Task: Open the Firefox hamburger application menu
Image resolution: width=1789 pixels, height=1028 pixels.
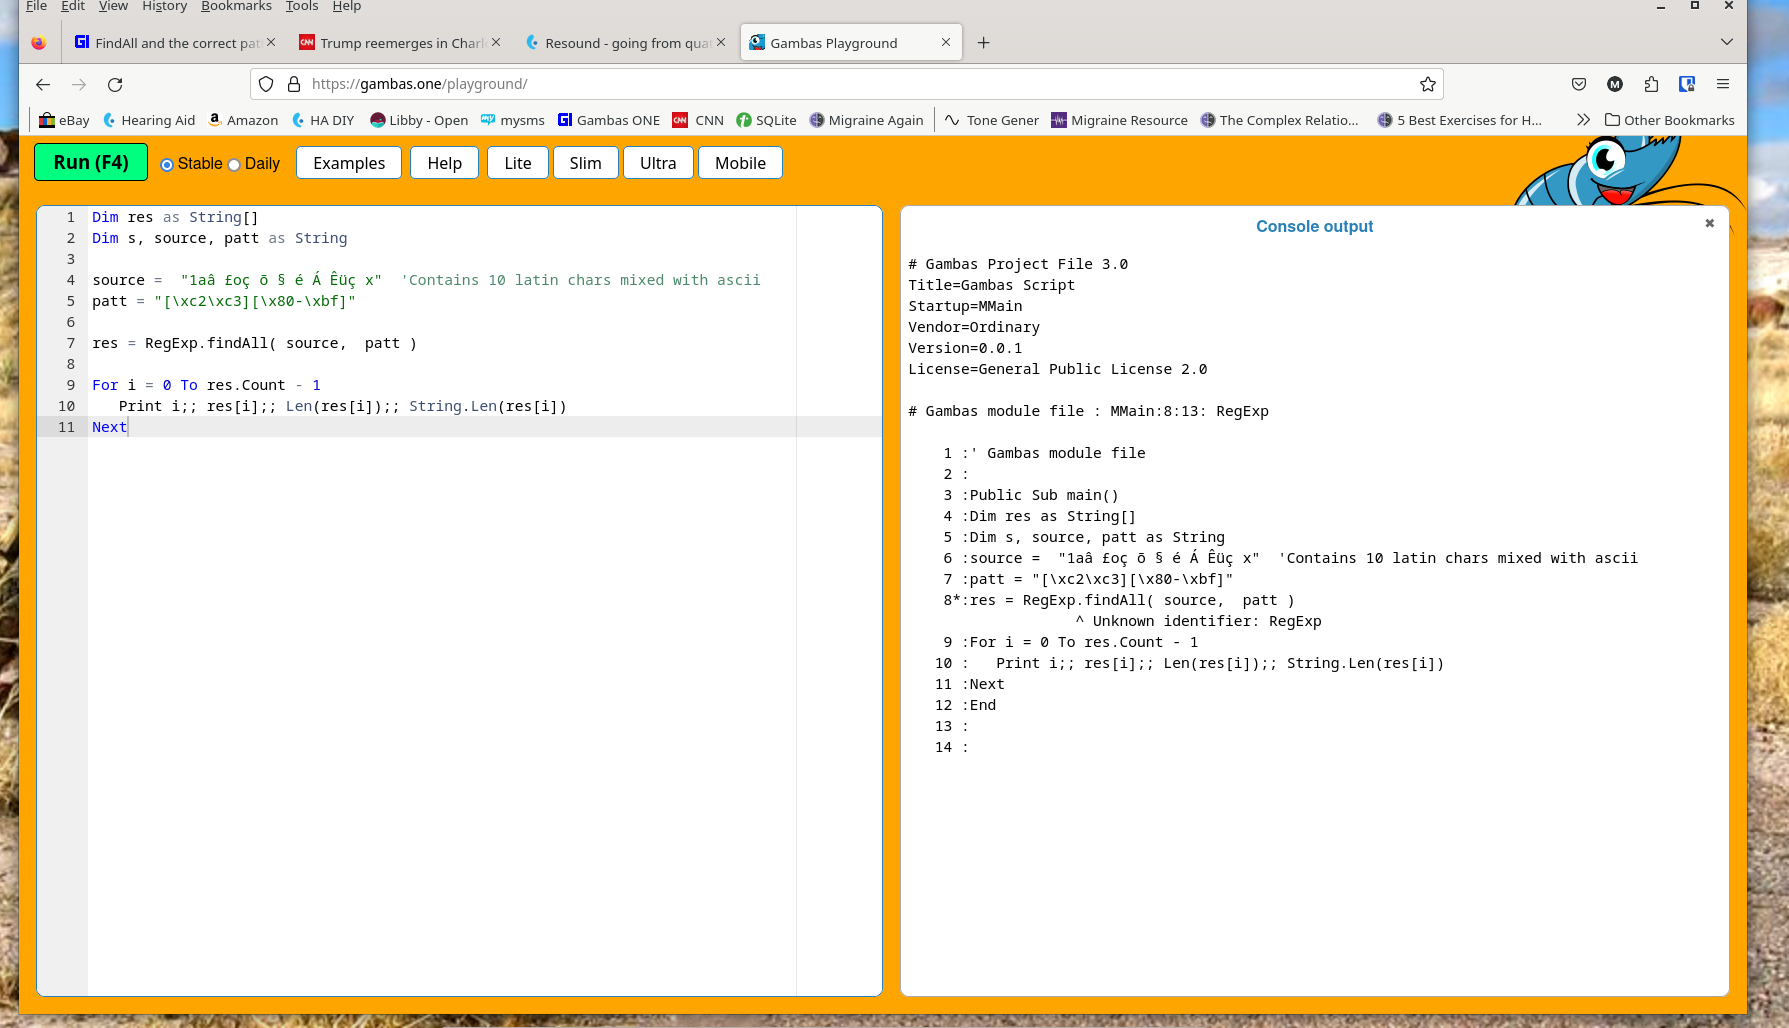Action: click(x=1722, y=85)
